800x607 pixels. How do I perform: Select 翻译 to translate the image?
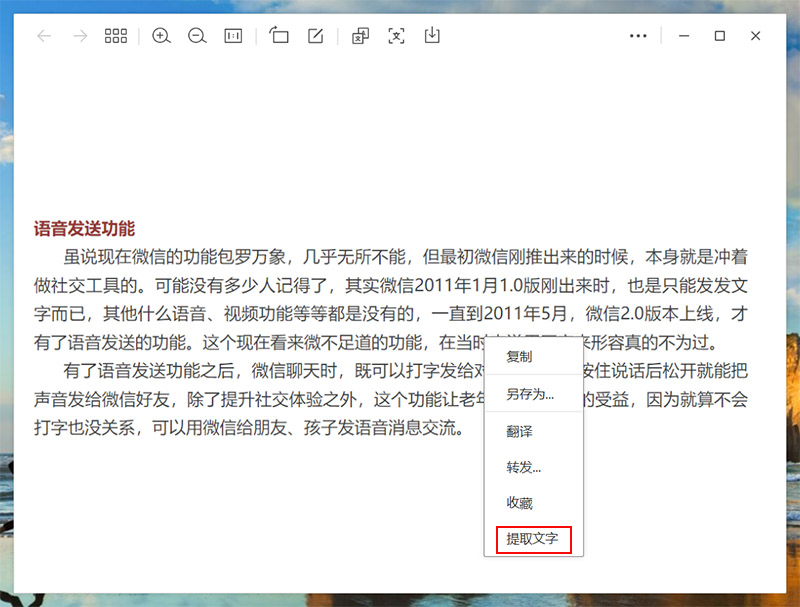pos(523,431)
